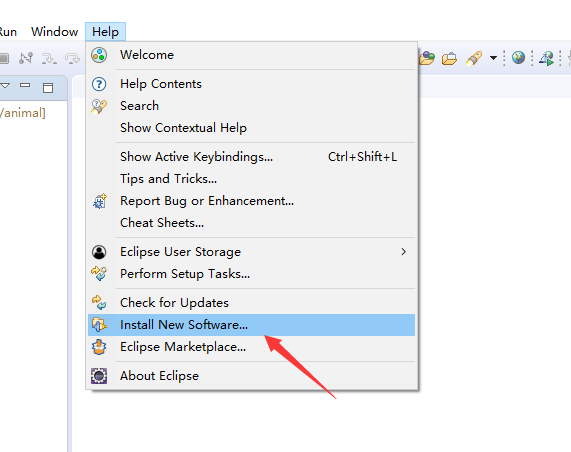Click the Step Into toolbar icon
Screen dimensions: 571x452
pos(49,58)
